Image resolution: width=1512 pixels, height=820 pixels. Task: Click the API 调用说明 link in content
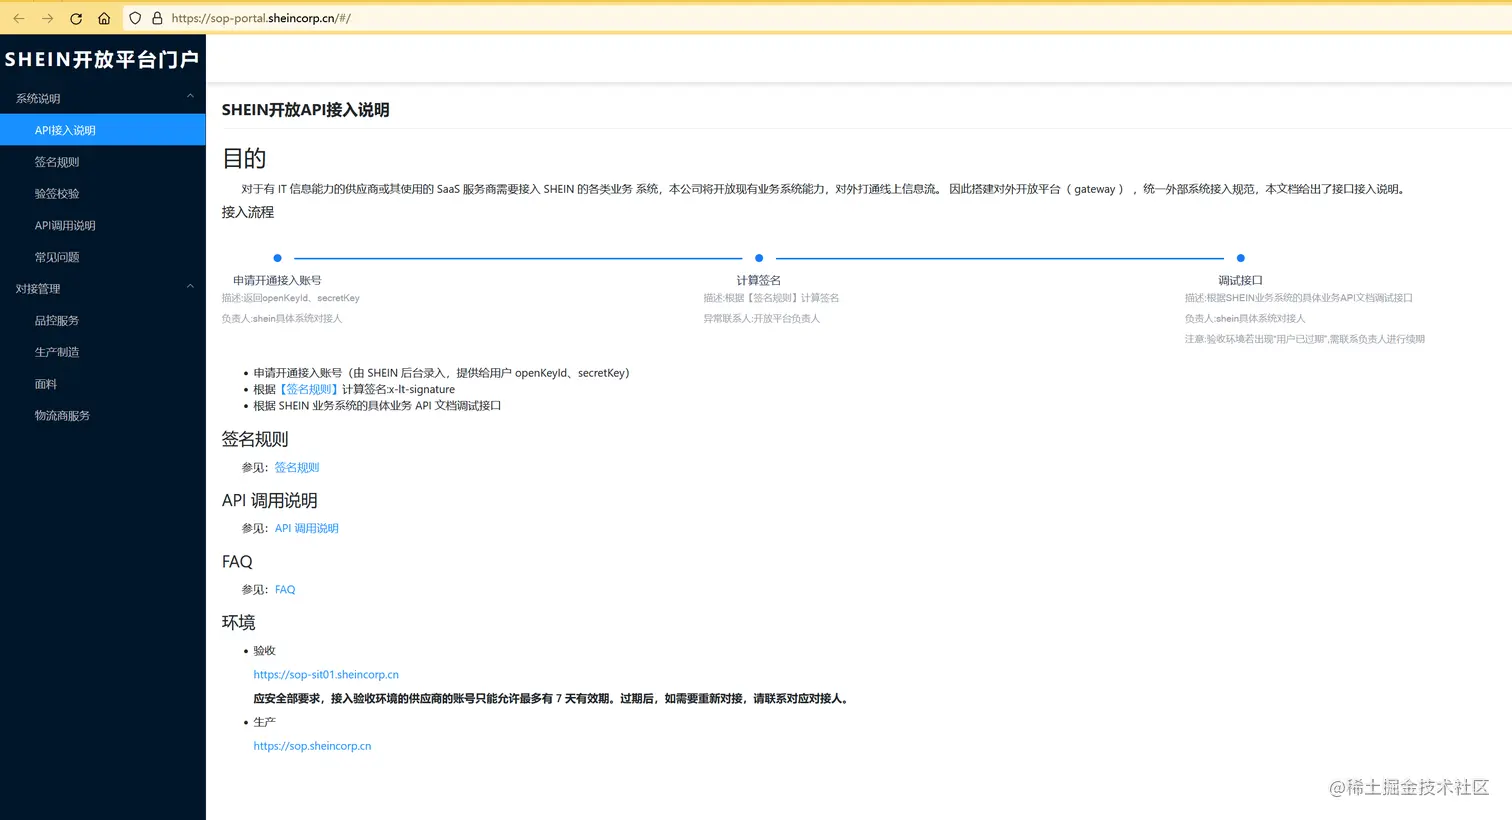306,528
